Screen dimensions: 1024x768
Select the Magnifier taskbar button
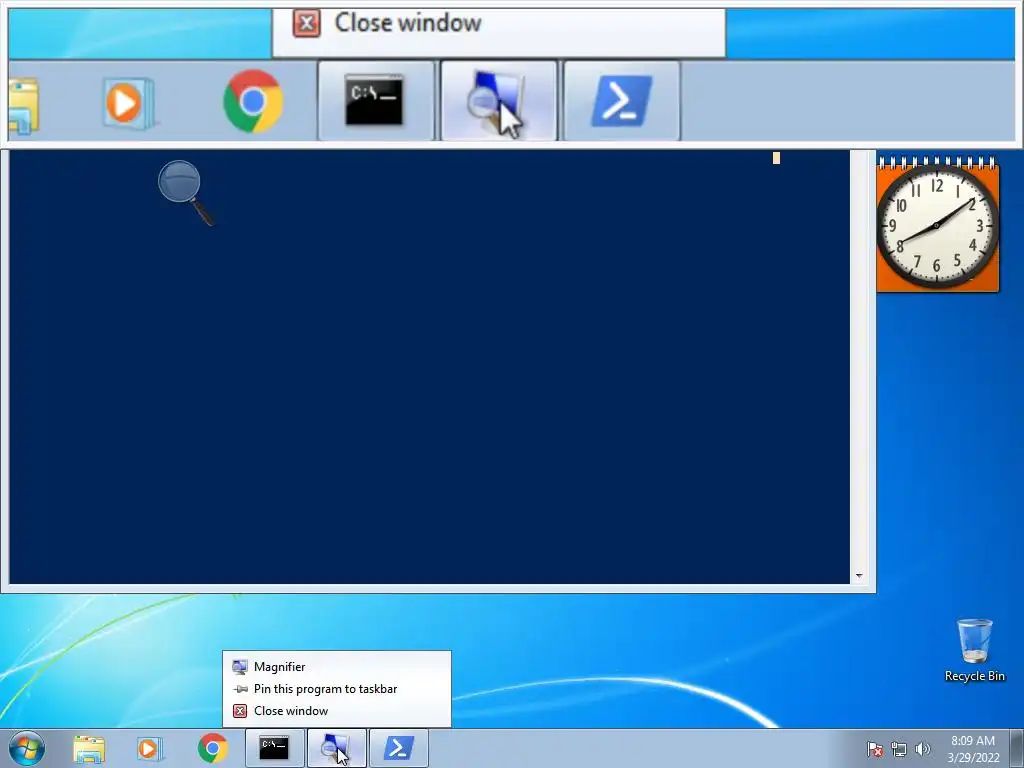tap(336, 748)
